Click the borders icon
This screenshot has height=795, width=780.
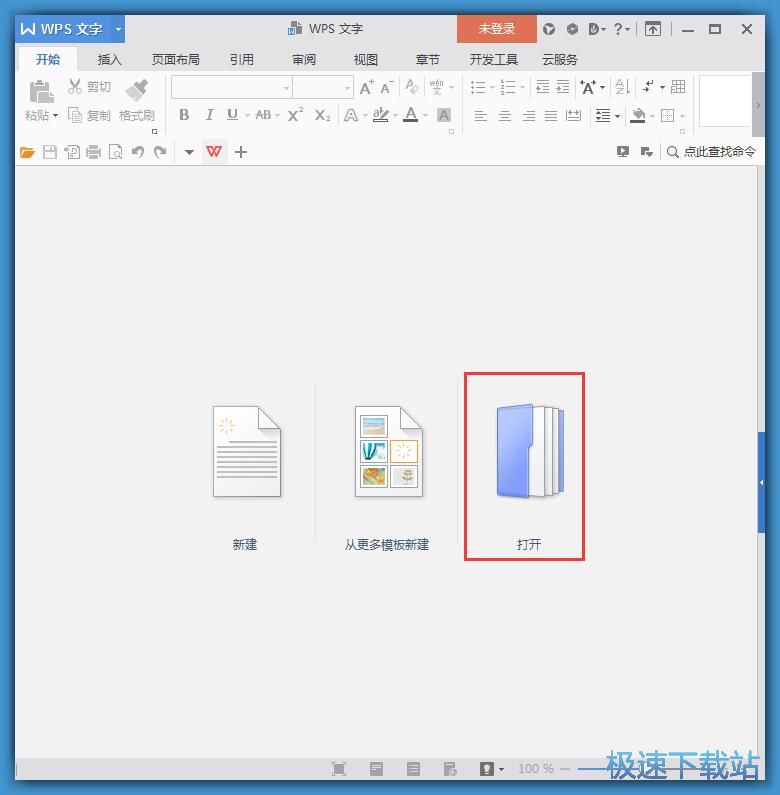668,116
